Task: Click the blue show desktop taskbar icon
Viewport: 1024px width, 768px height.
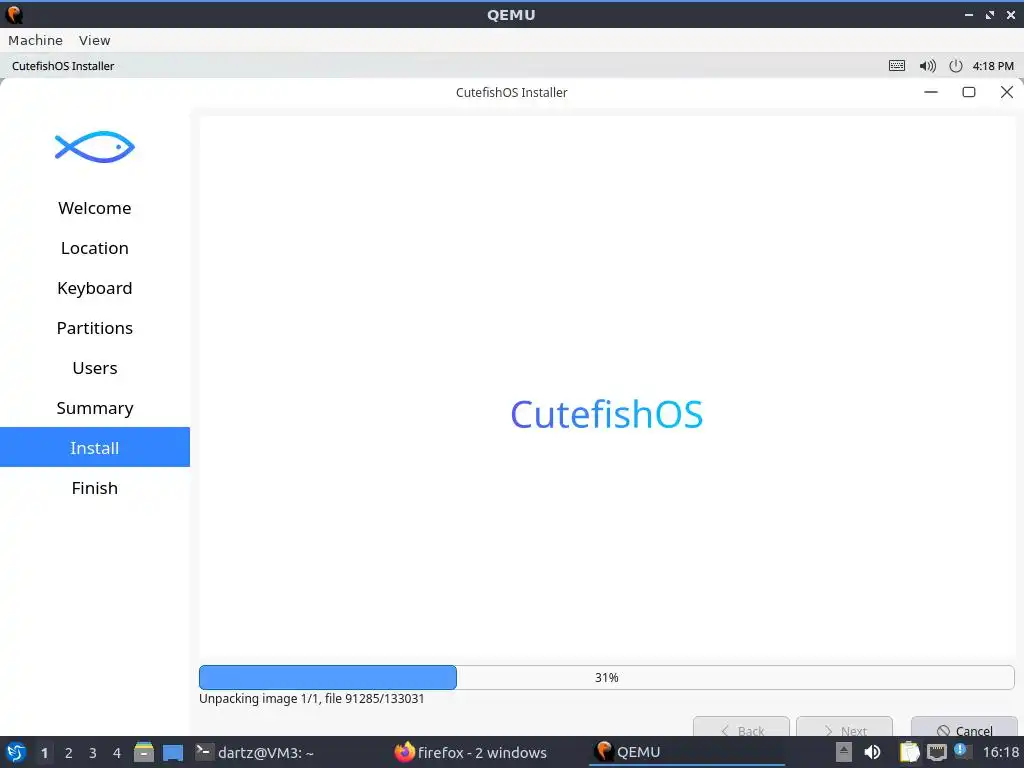Action: tap(173, 752)
